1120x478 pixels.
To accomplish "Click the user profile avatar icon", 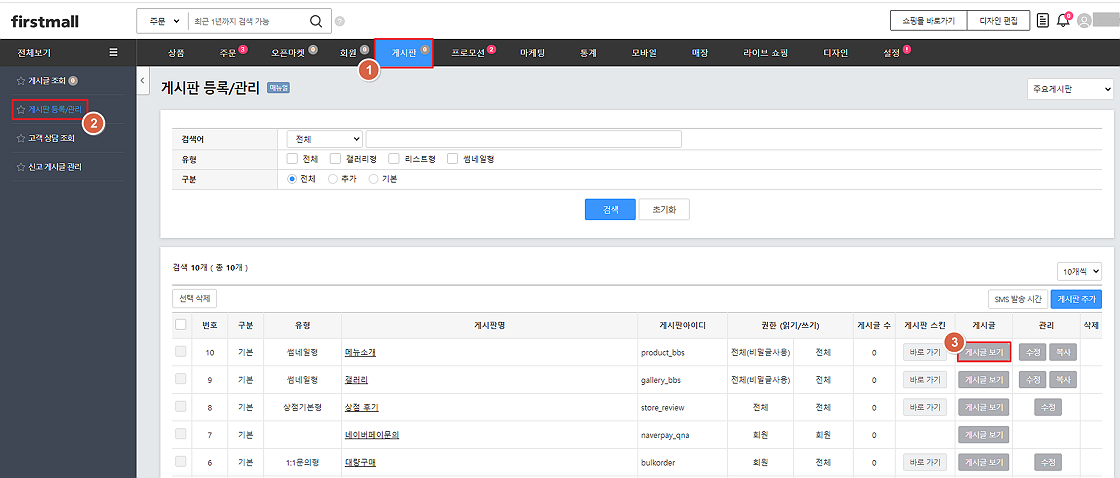I will (1084, 21).
